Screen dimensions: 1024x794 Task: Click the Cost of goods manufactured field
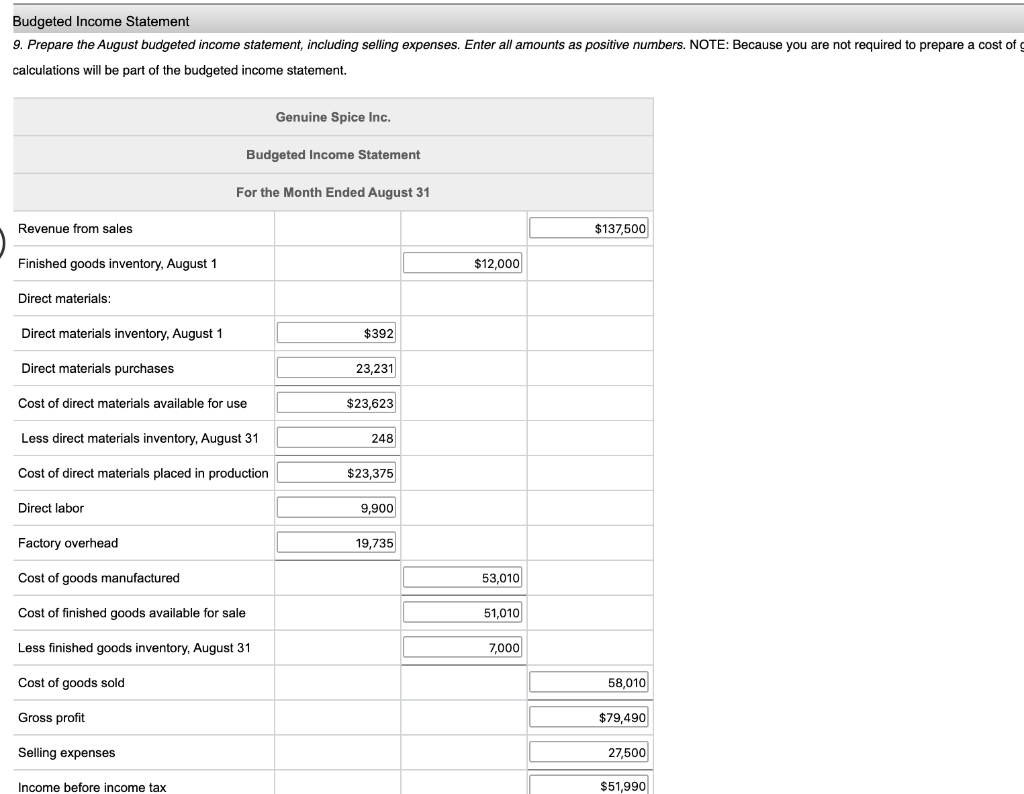463,577
